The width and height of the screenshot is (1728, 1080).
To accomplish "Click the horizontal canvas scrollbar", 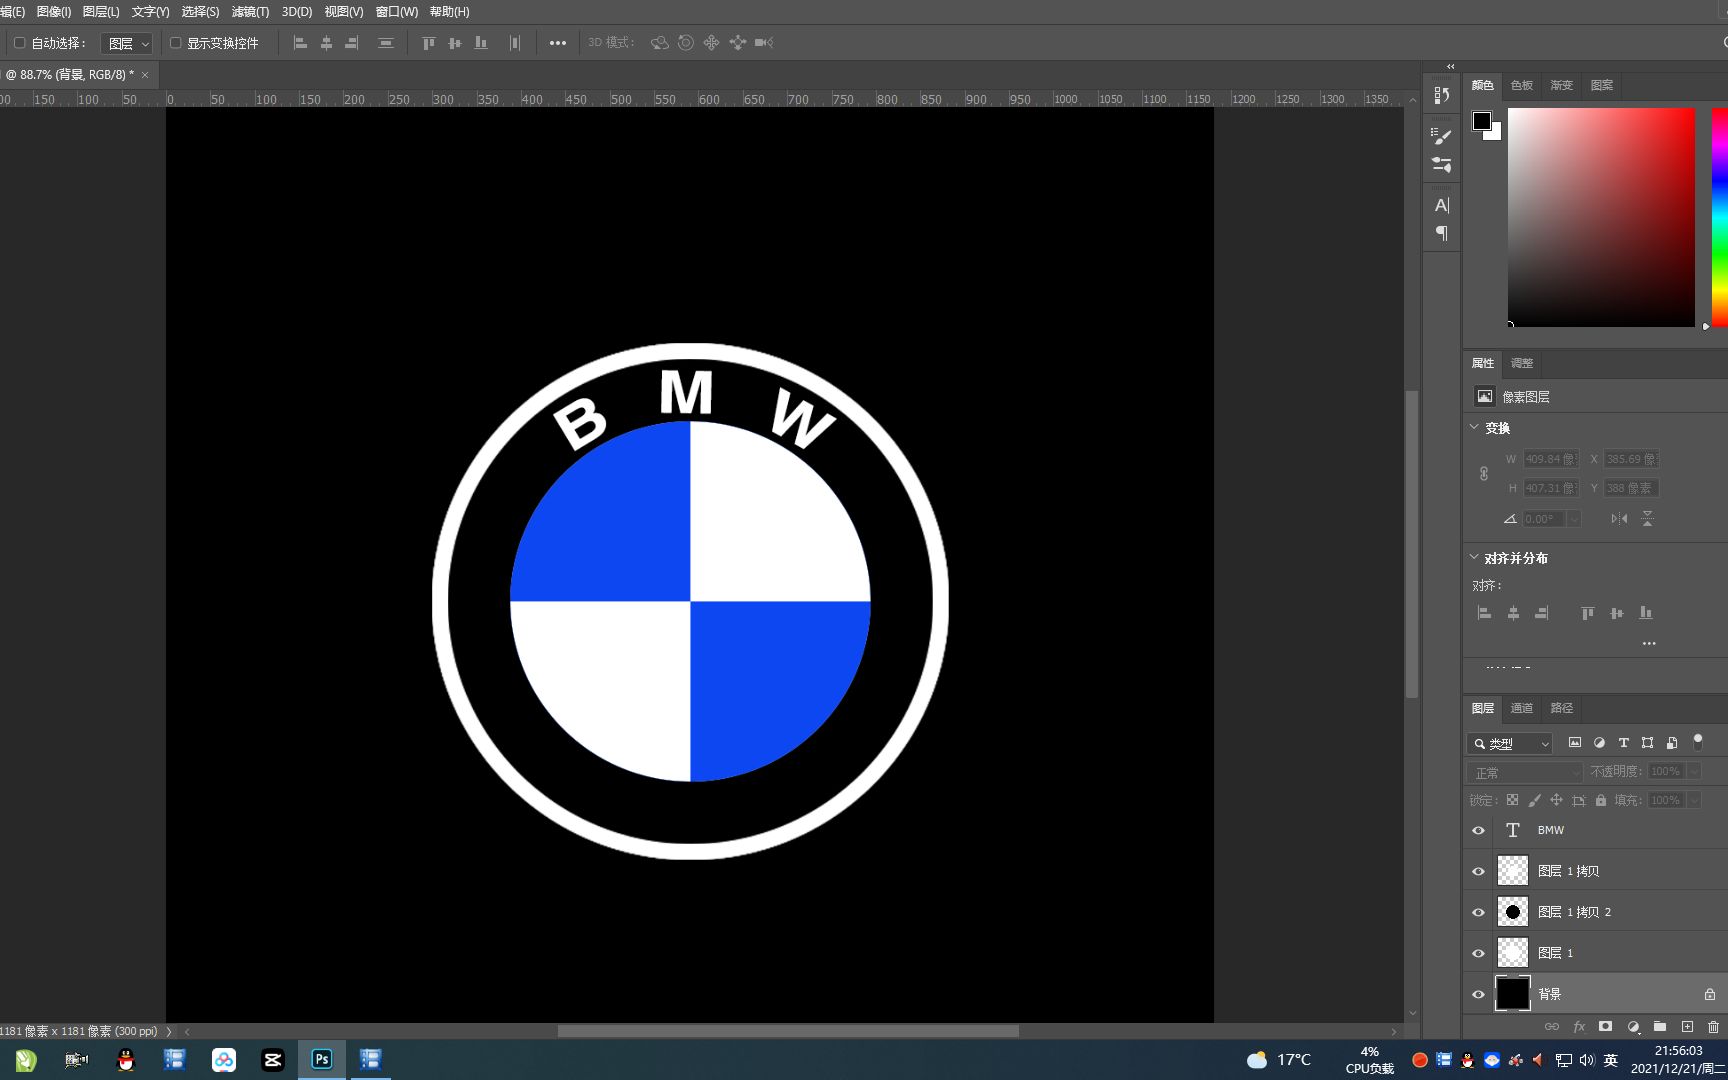I will [788, 1031].
